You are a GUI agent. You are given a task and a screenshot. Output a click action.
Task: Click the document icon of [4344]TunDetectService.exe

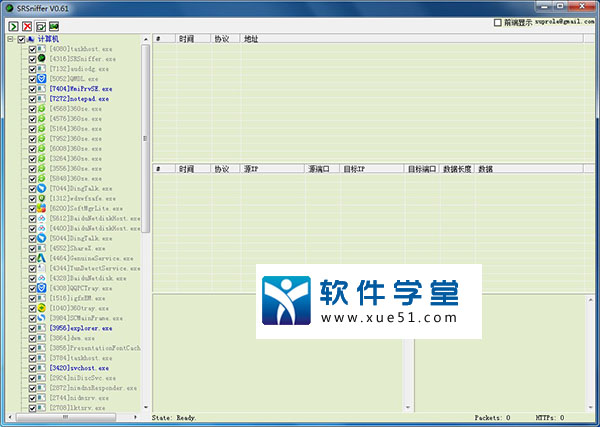tap(42, 268)
